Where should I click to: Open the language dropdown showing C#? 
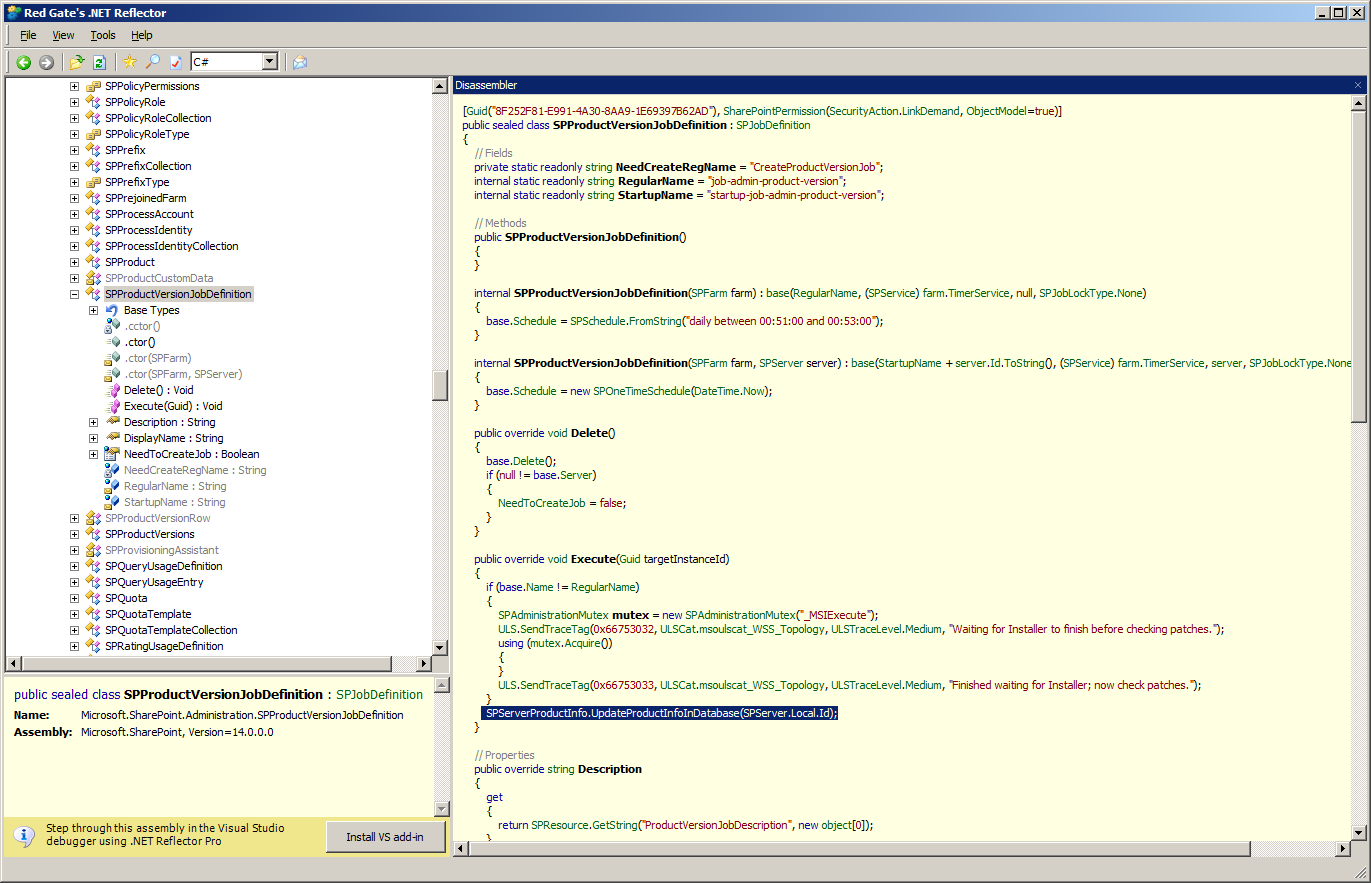[269, 62]
